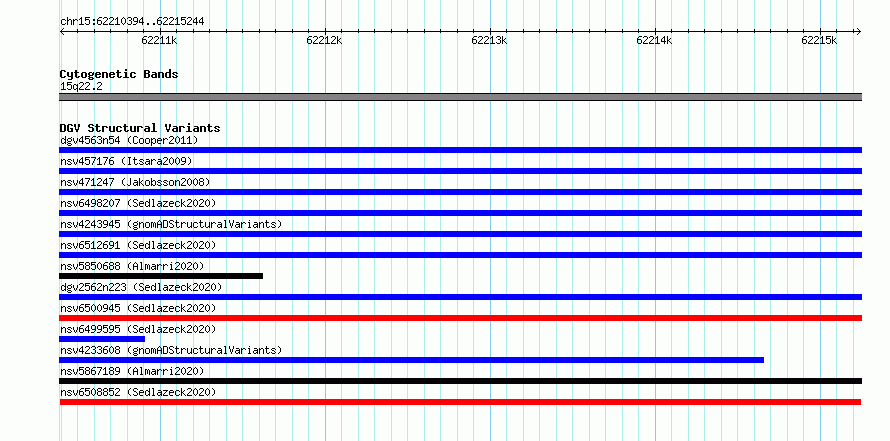Click the 62214k ruler tick label
Image resolution: width=890 pixels, height=441 pixels.
(x=654, y=40)
